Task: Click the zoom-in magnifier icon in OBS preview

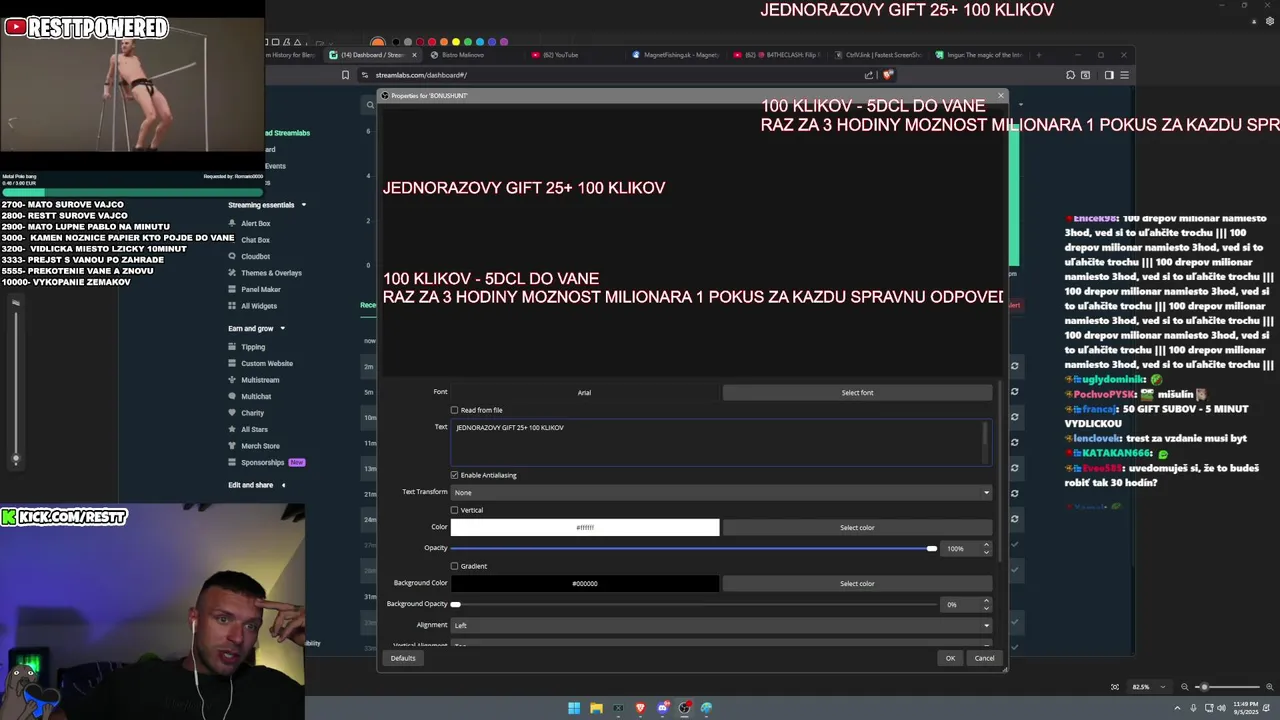Action: 1269,687
